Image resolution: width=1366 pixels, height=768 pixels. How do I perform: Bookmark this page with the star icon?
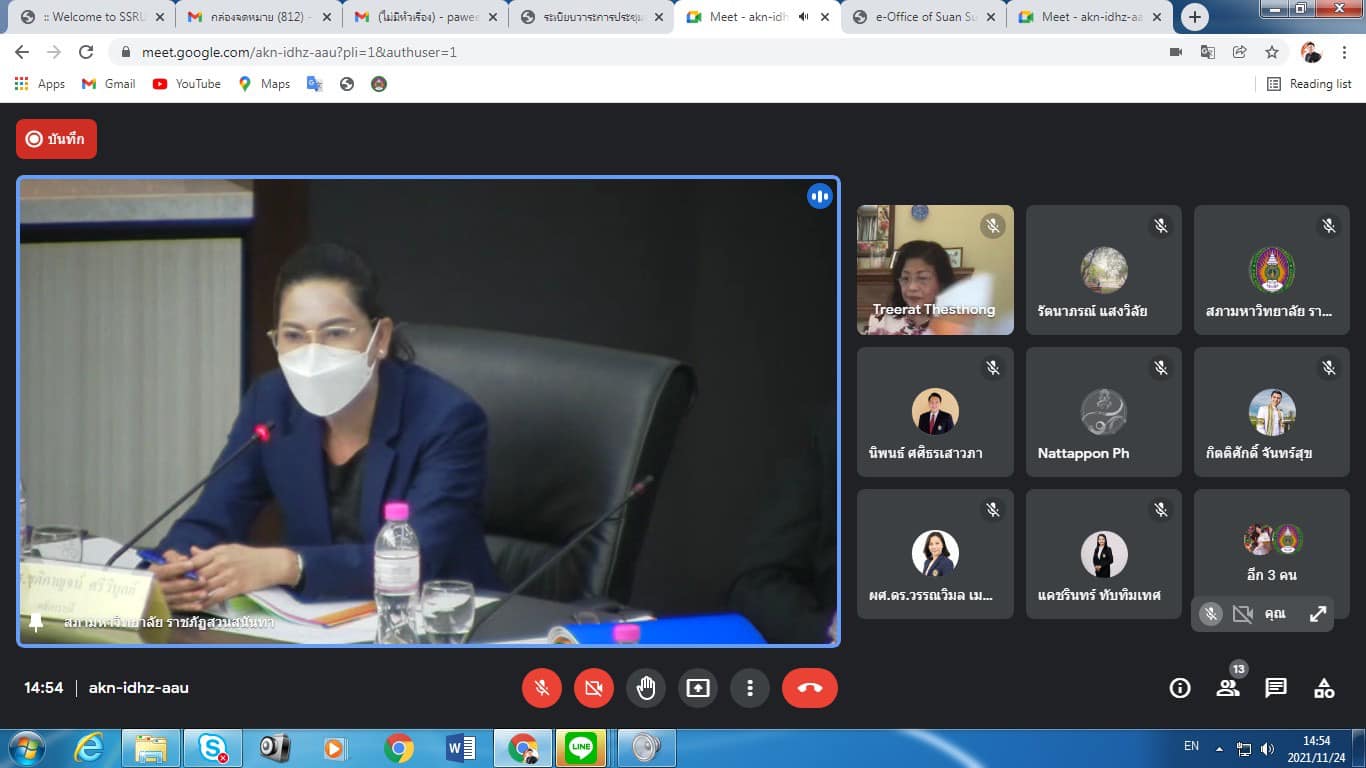coord(1271,52)
